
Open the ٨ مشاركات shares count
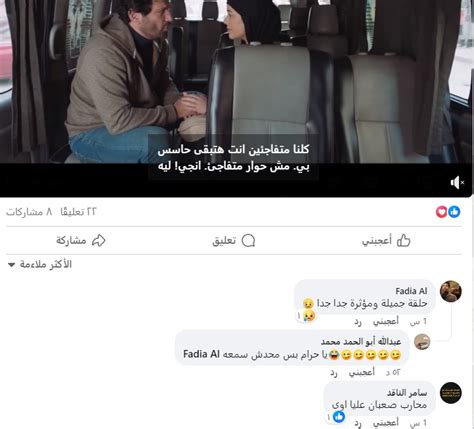click(29, 212)
